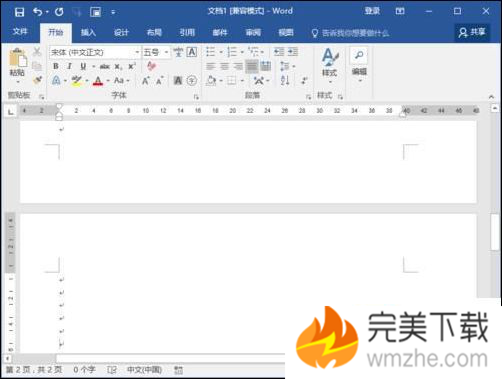Click the Paste clipboard icon
Viewport: 502px width, 379px height.
coord(17,57)
